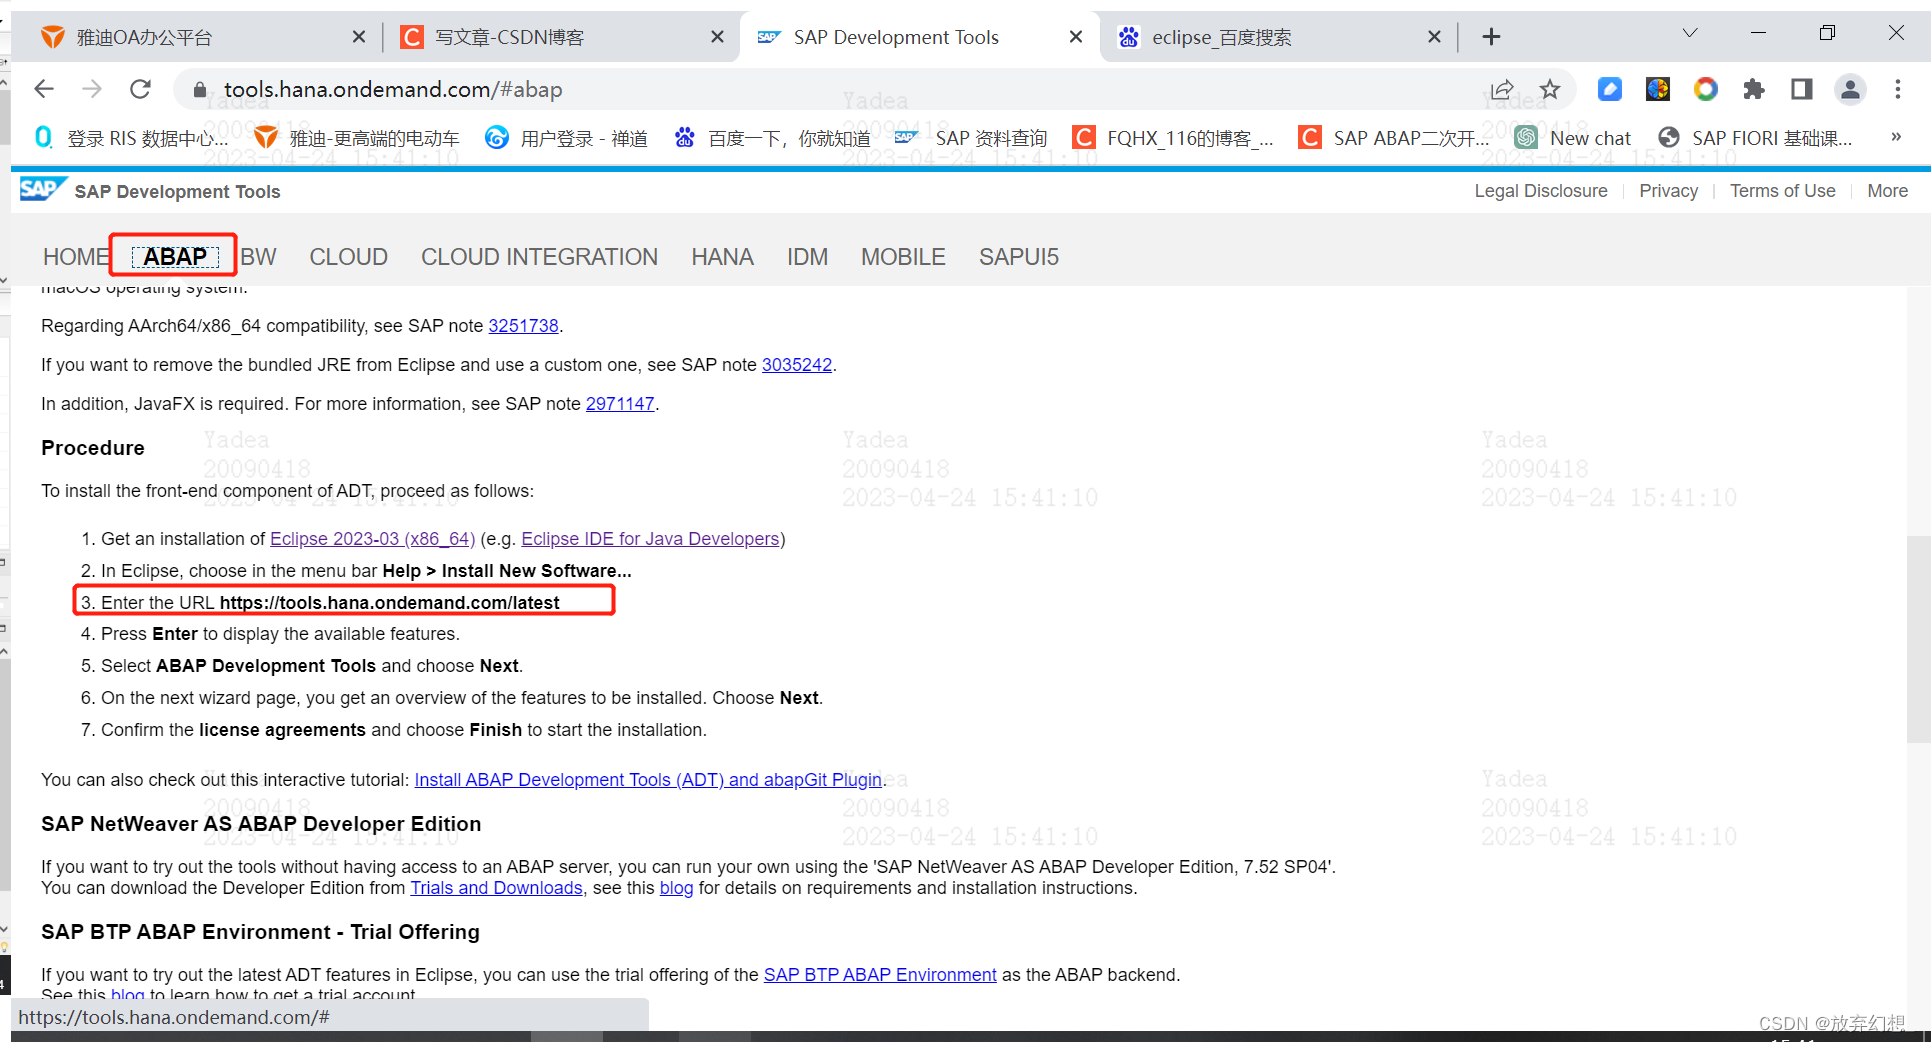Open the Install ABAP Development Tools tutorial link
This screenshot has width=1931, height=1042.
pyautogui.click(x=648, y=780)
